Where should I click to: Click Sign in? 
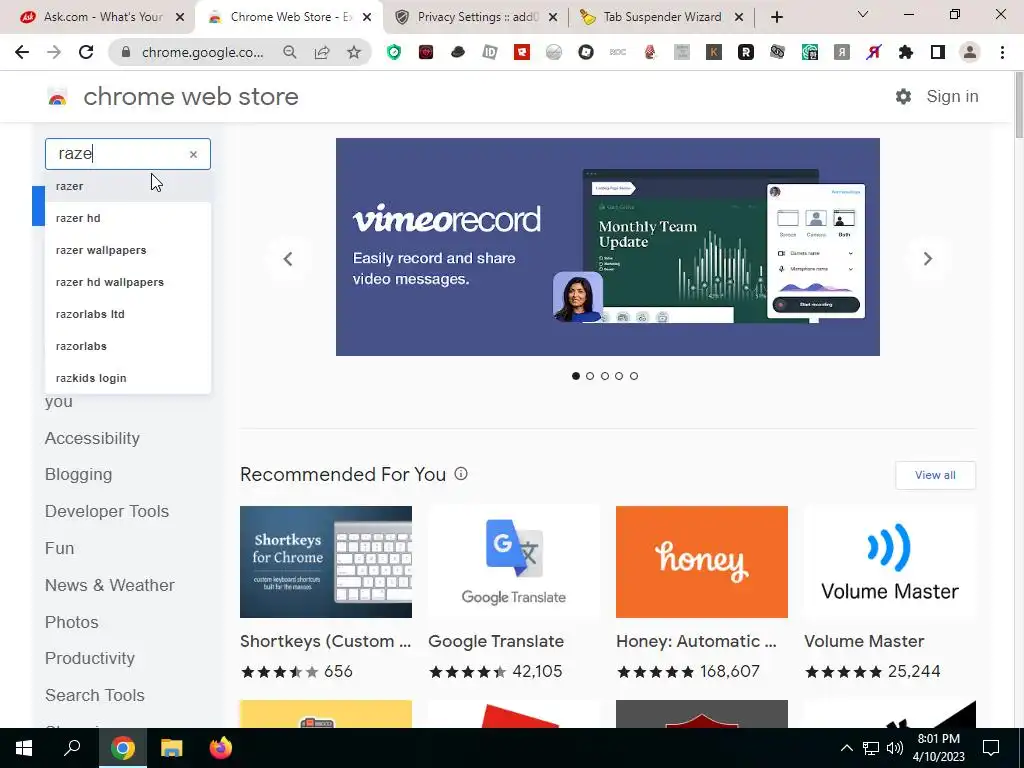(952, 97)
